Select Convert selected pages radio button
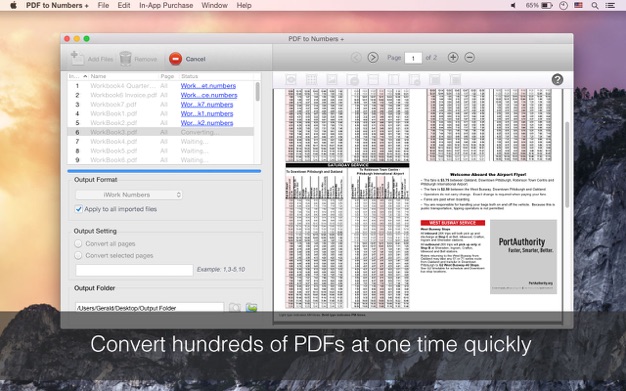 tap(78, 255)
